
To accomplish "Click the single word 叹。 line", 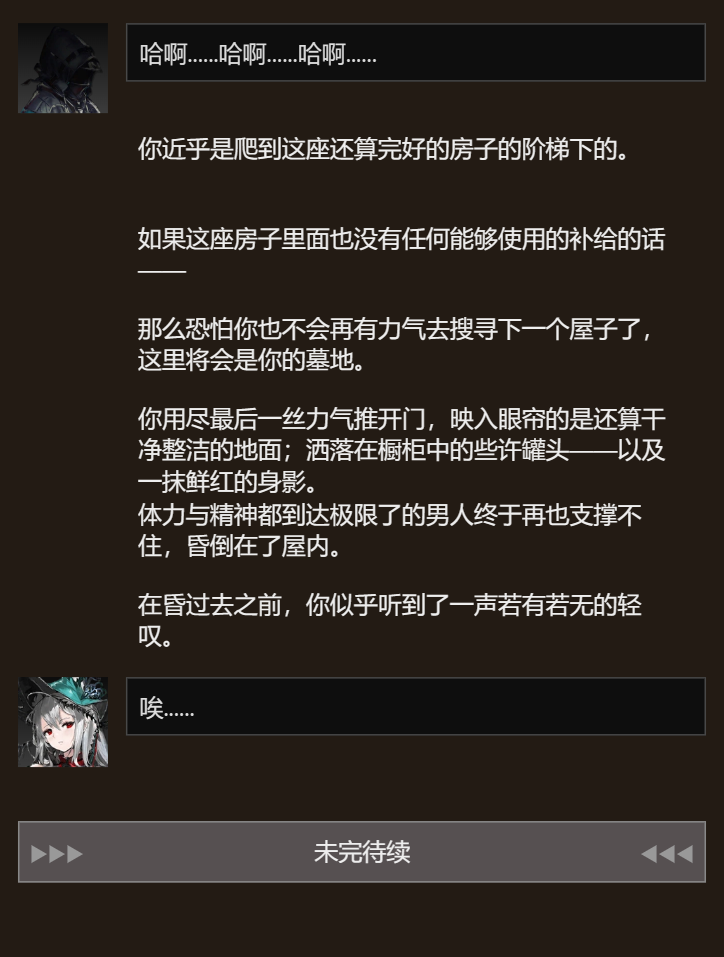I will 156,636.
